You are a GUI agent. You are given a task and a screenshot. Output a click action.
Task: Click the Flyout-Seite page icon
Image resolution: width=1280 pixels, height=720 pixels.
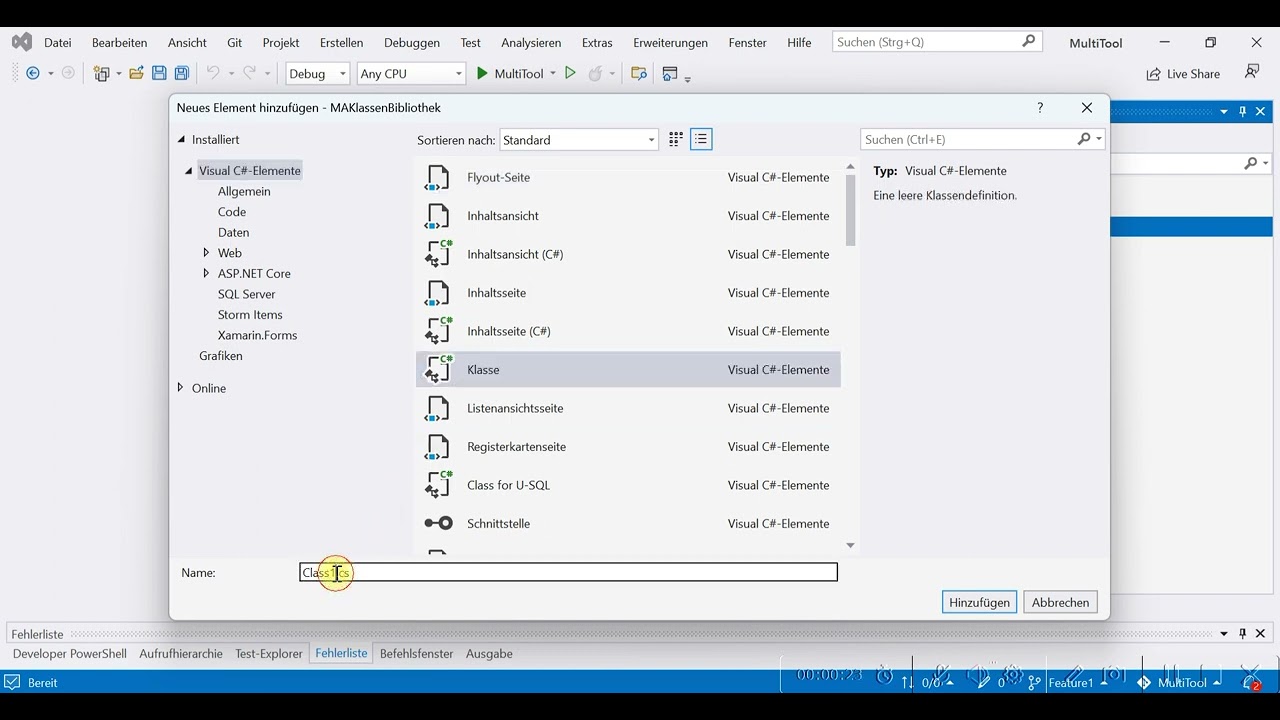[438, 177]
